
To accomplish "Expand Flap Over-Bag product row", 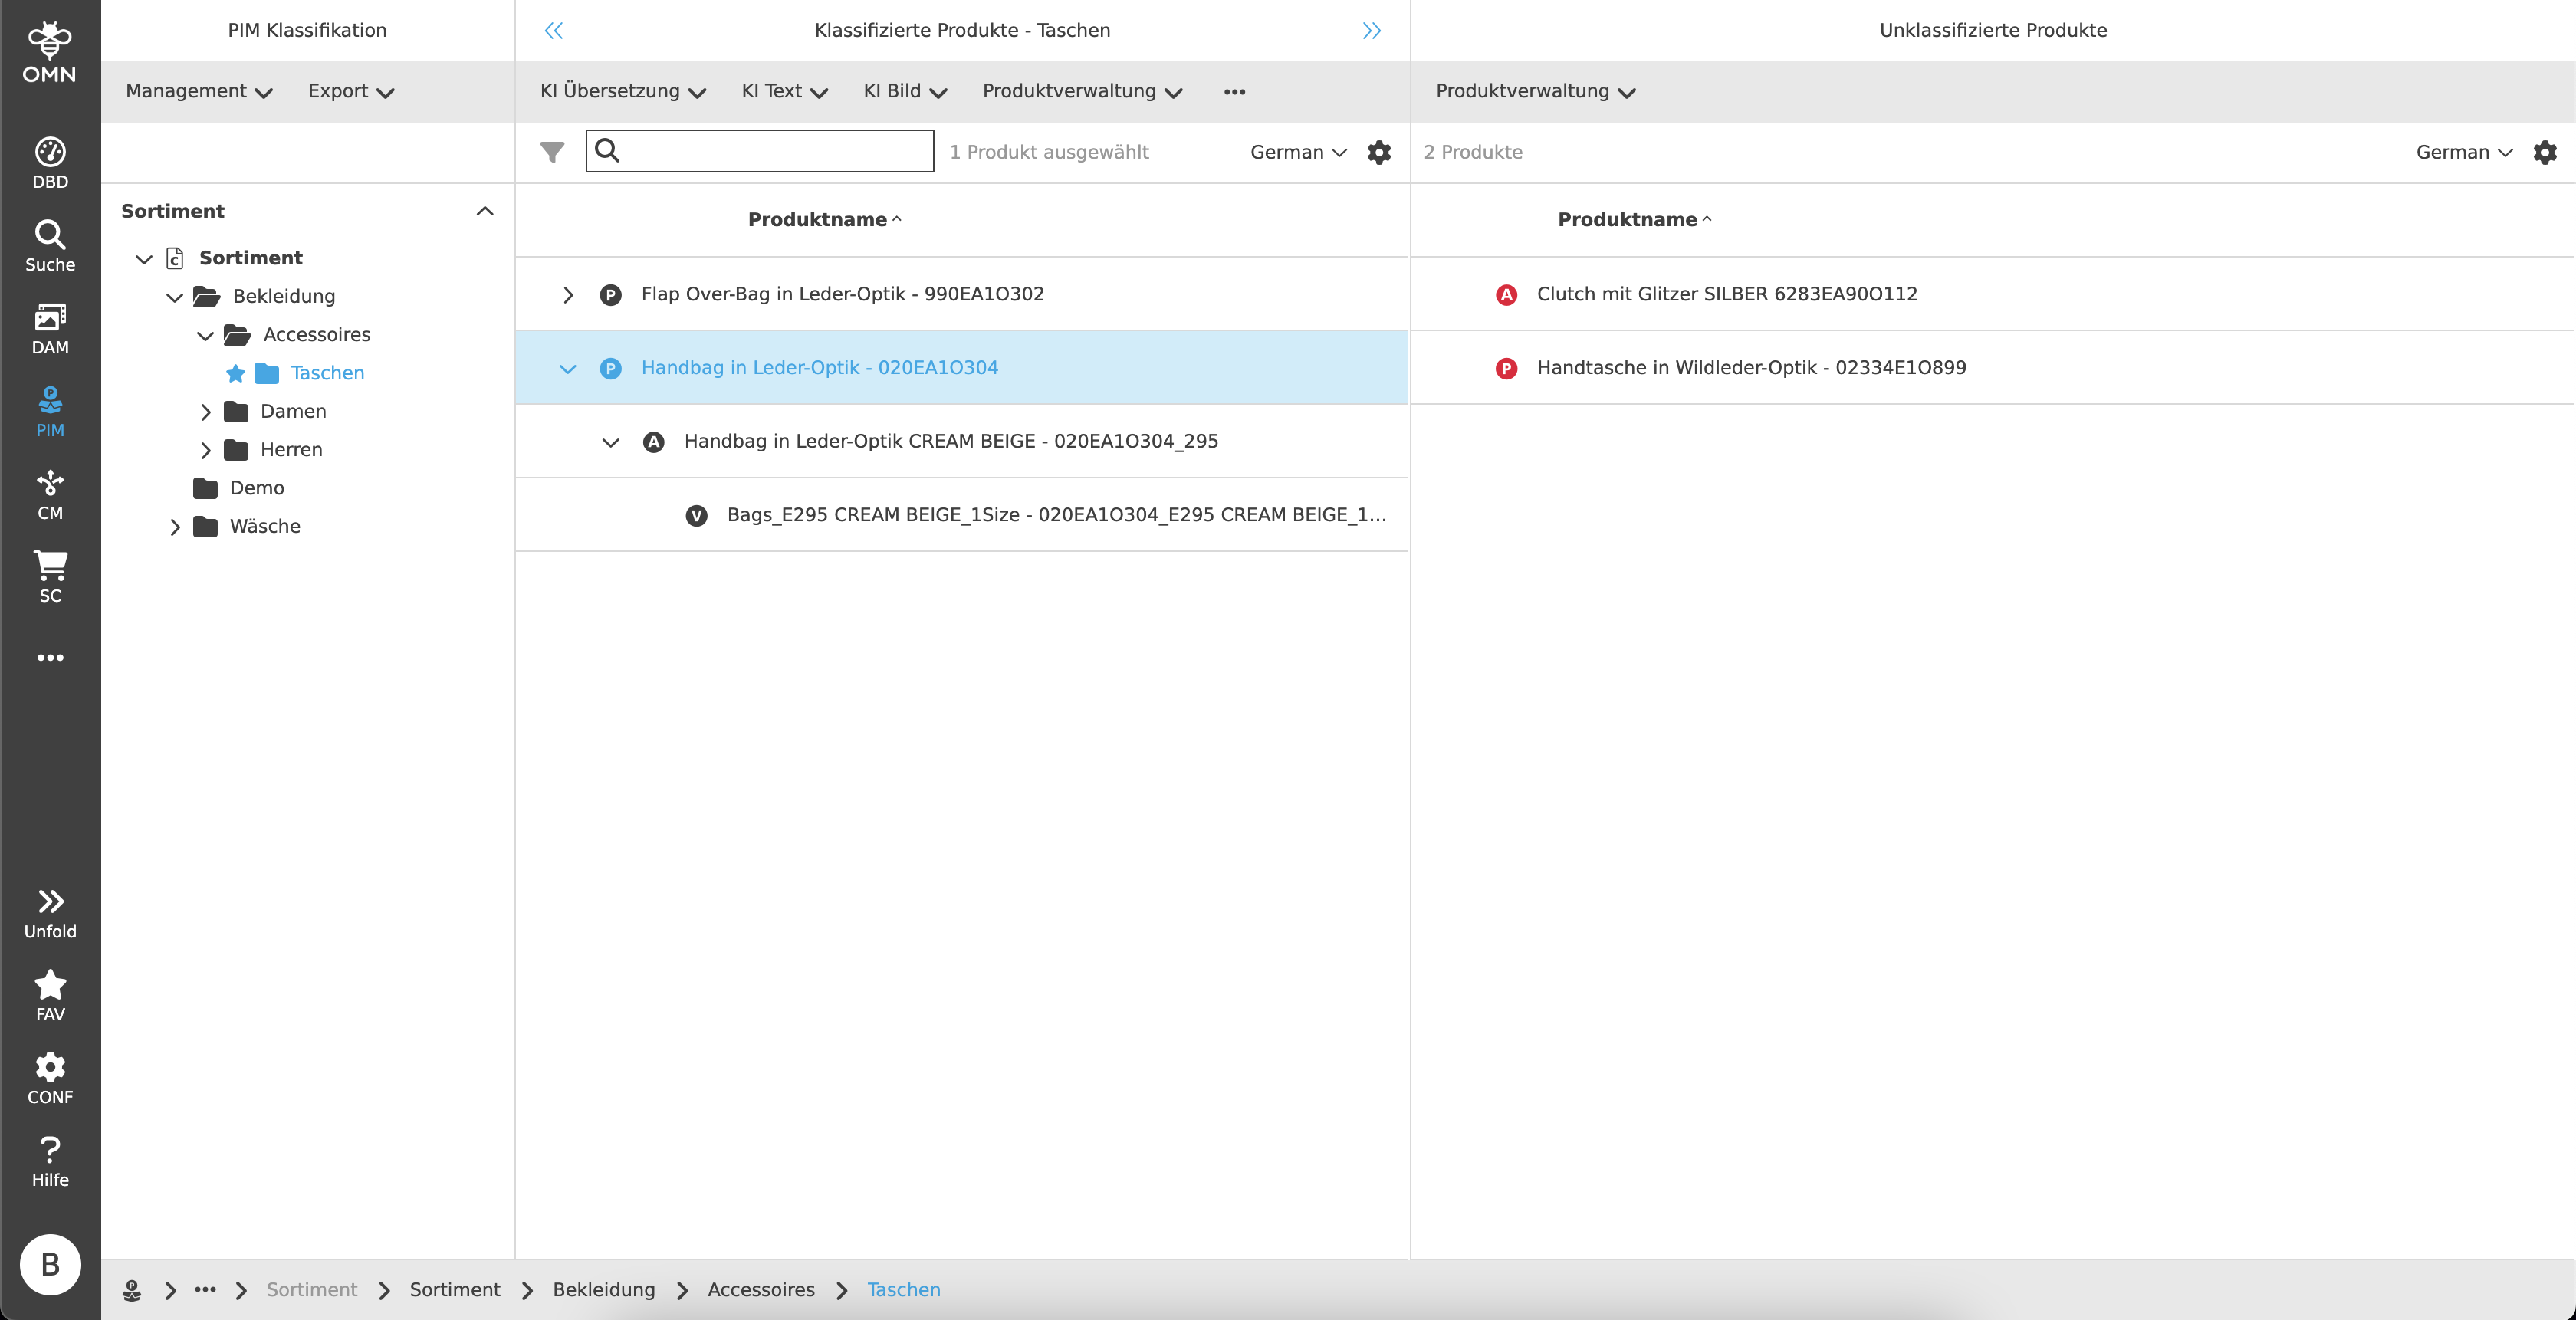I will click(x=568, y=295).
